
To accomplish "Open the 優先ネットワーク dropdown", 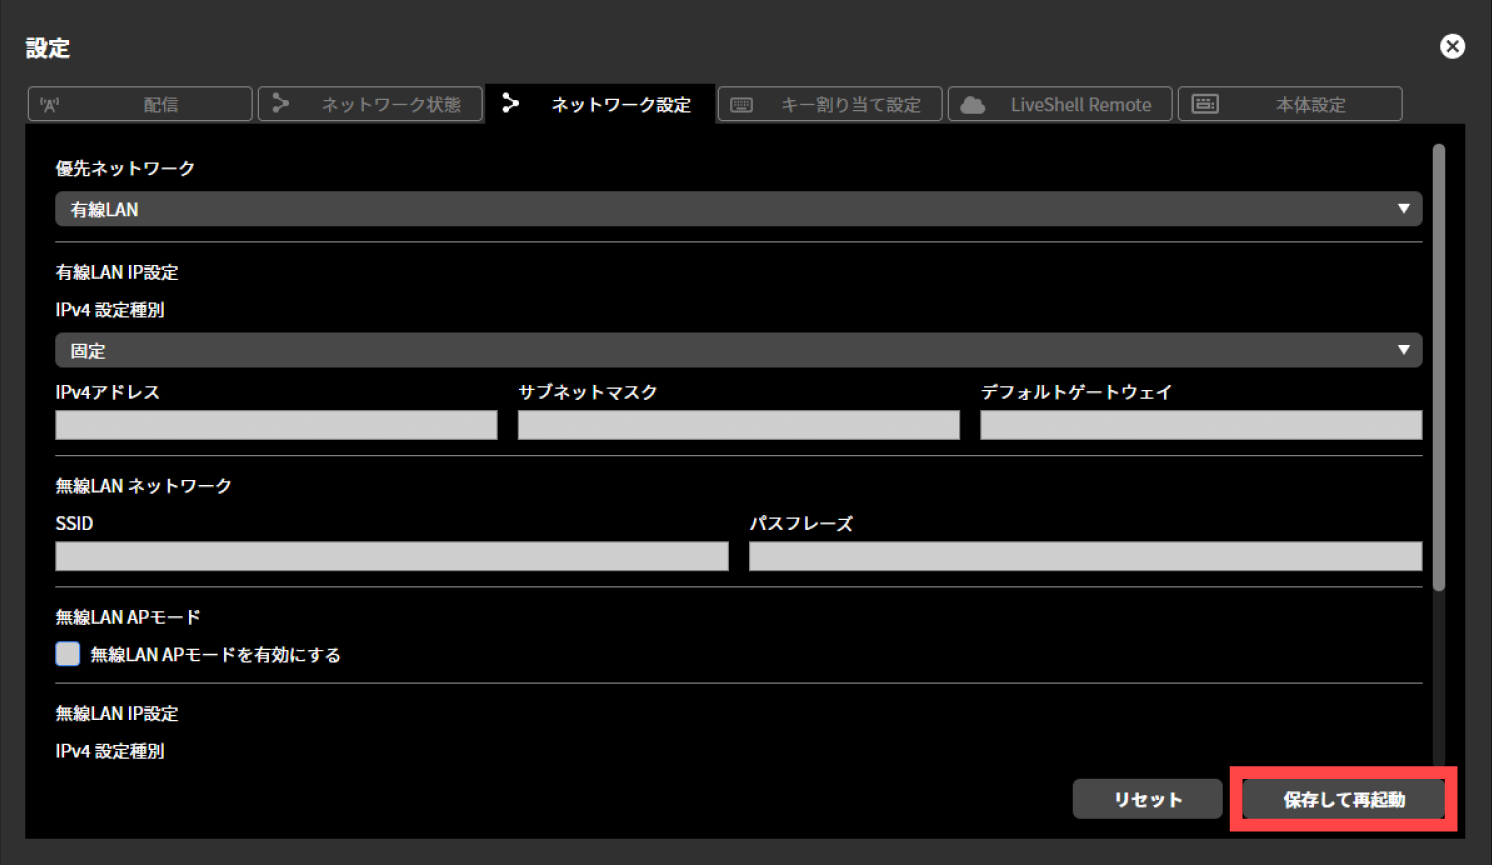I will (738, 209).
